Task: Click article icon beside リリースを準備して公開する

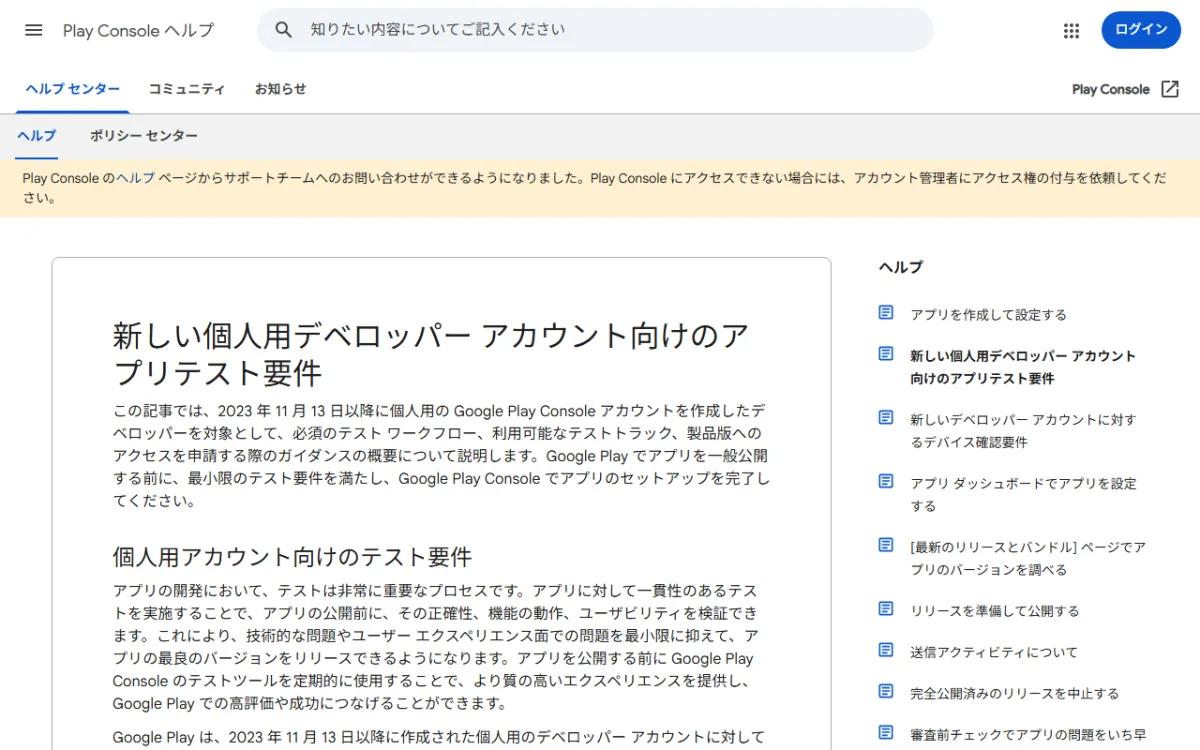Action: [886, 609]
